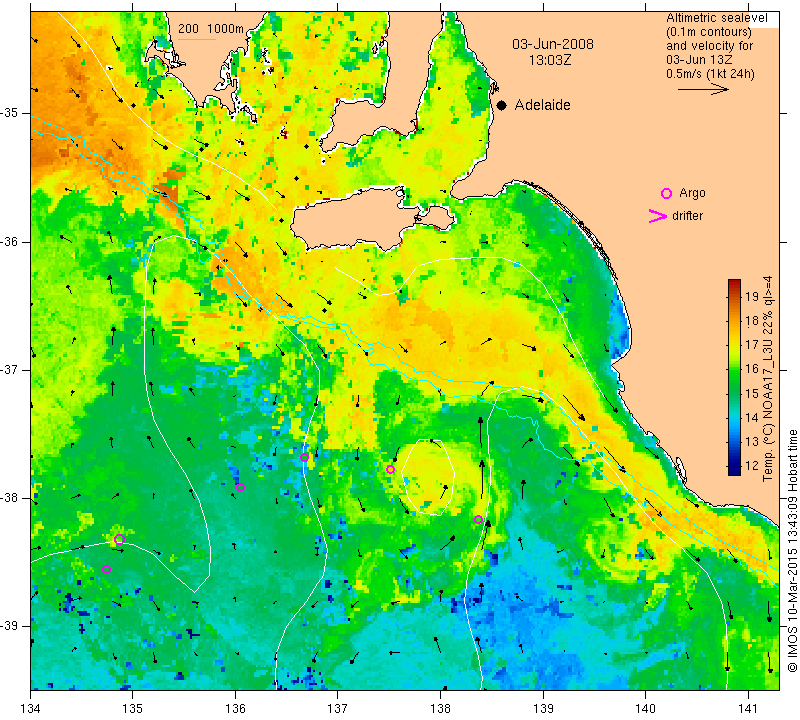
Task: Click the color bar label '19'
Action: click(x=752, y=296)
